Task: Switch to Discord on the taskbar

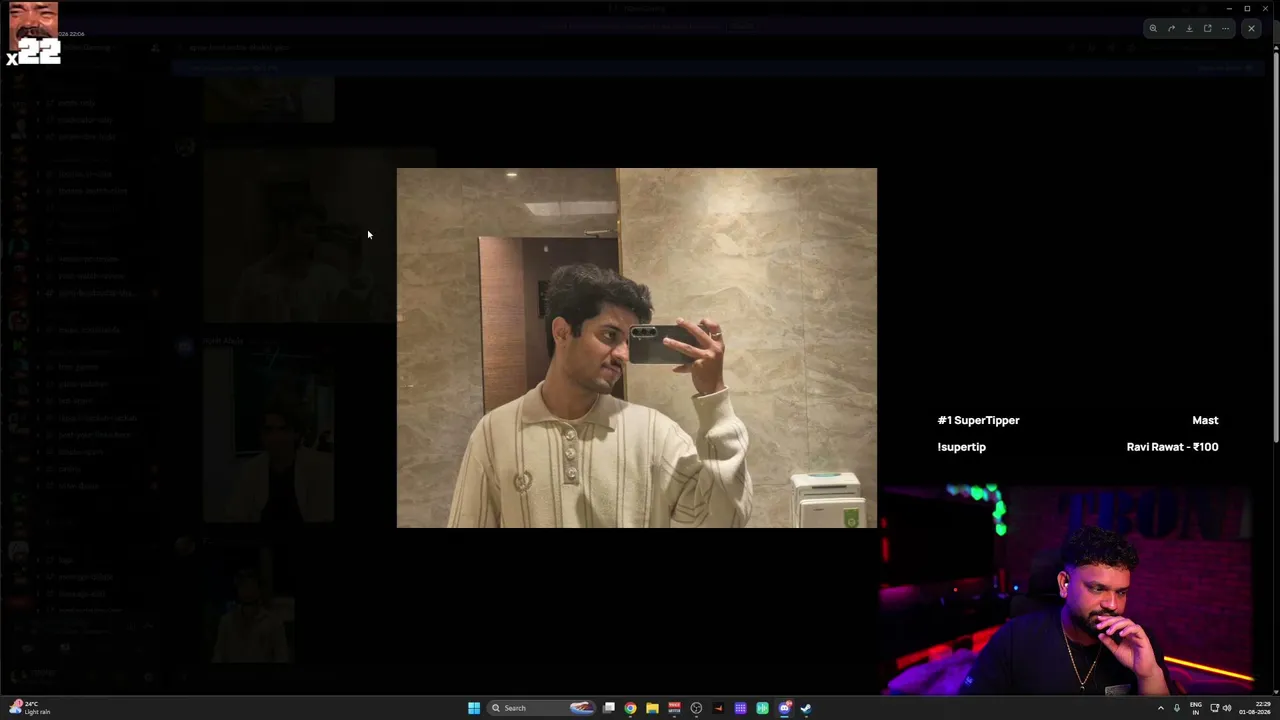Action: (784, 708)
